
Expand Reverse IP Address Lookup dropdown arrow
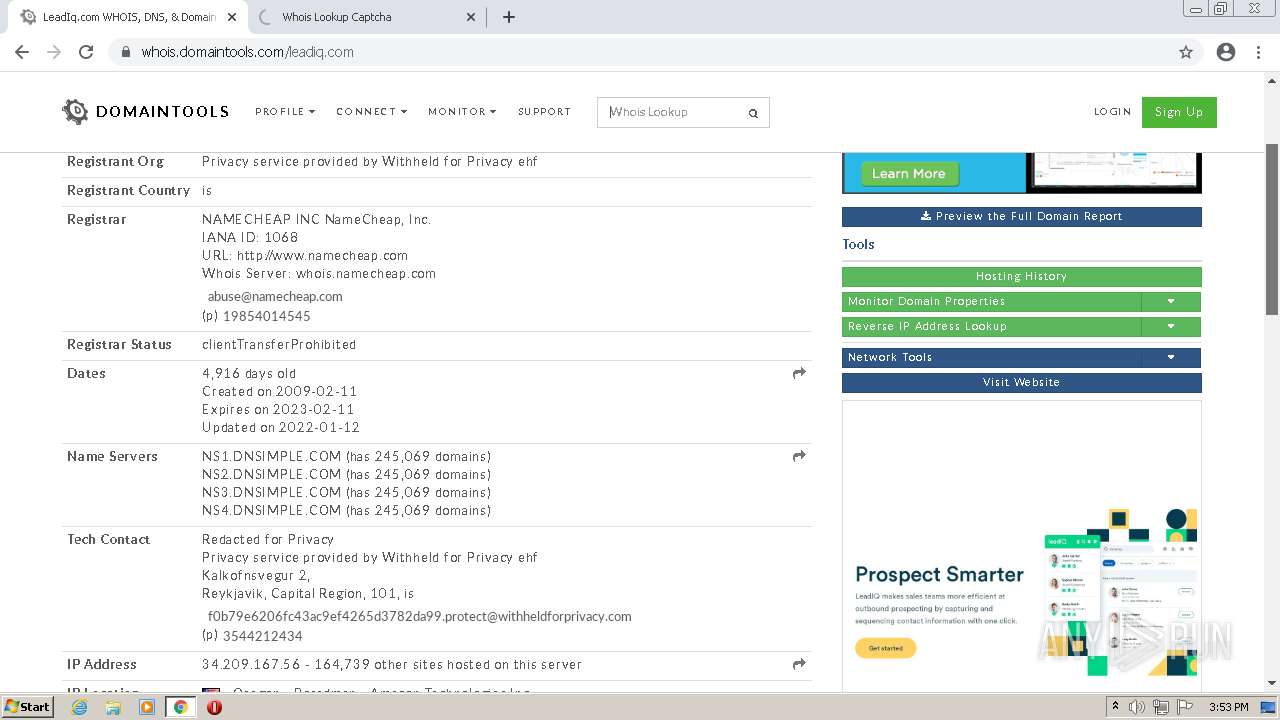coord(1171,326)
